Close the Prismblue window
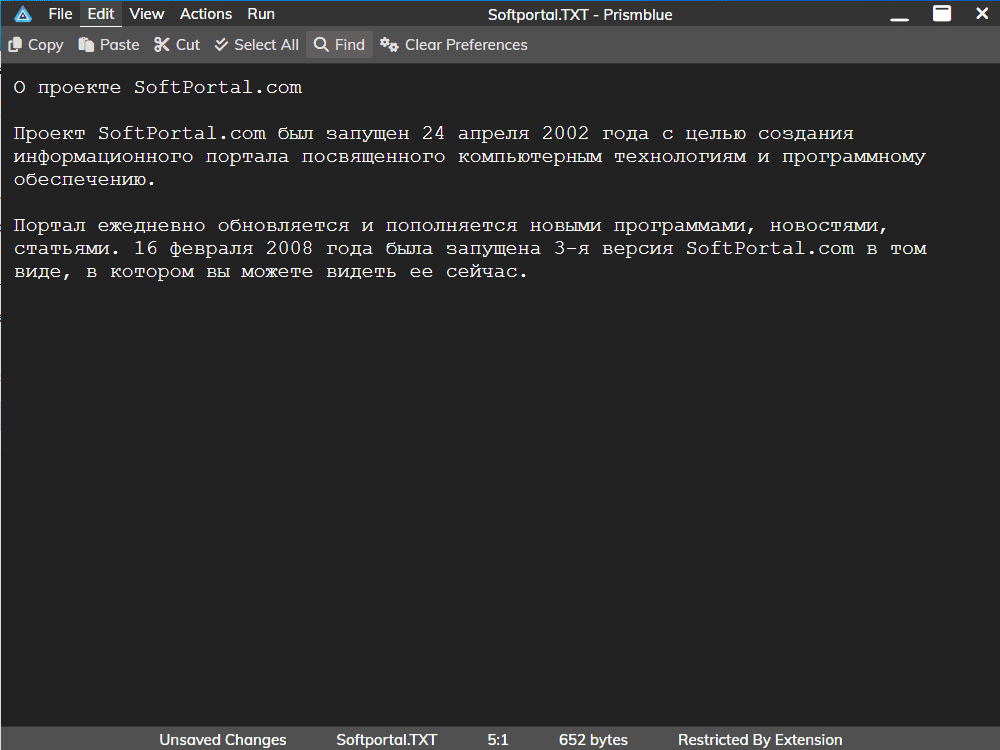Screen dimensions: 1000x750 tap(982, 13)
